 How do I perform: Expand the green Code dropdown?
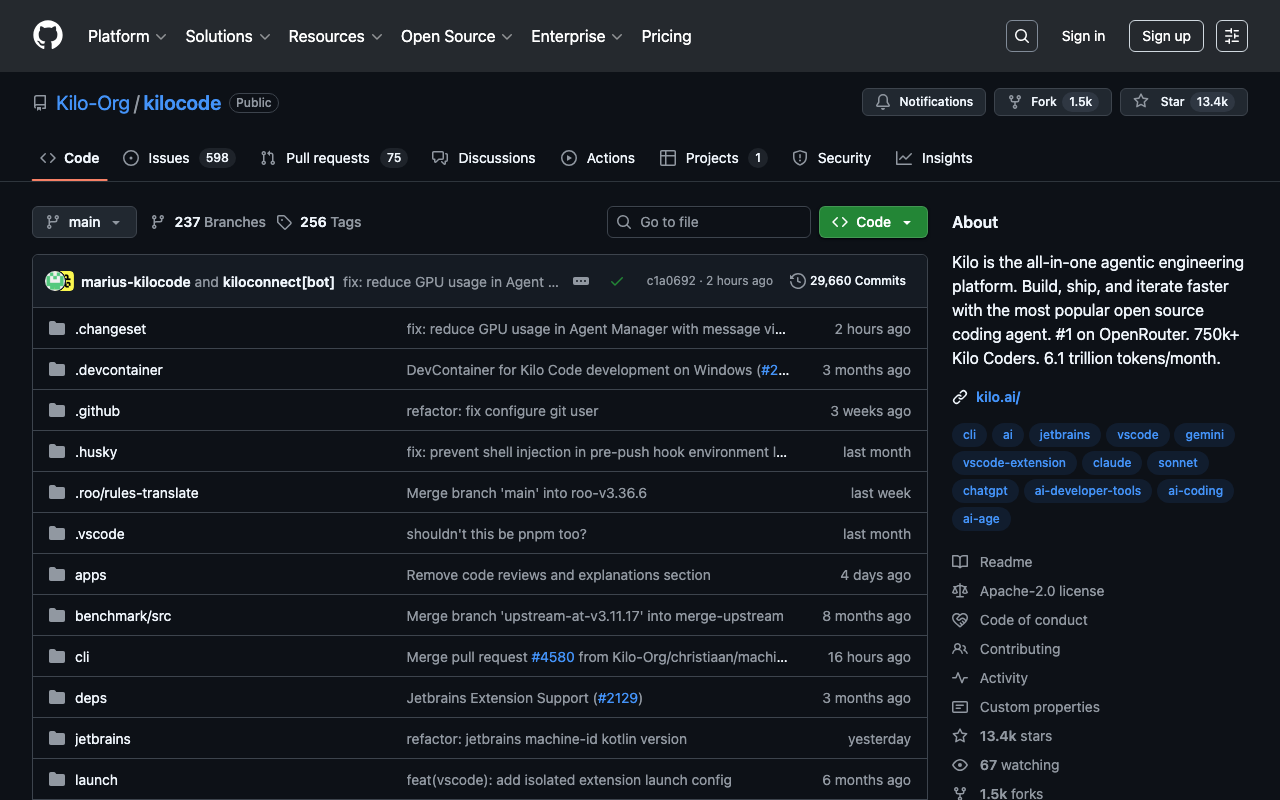click(872, 222)
